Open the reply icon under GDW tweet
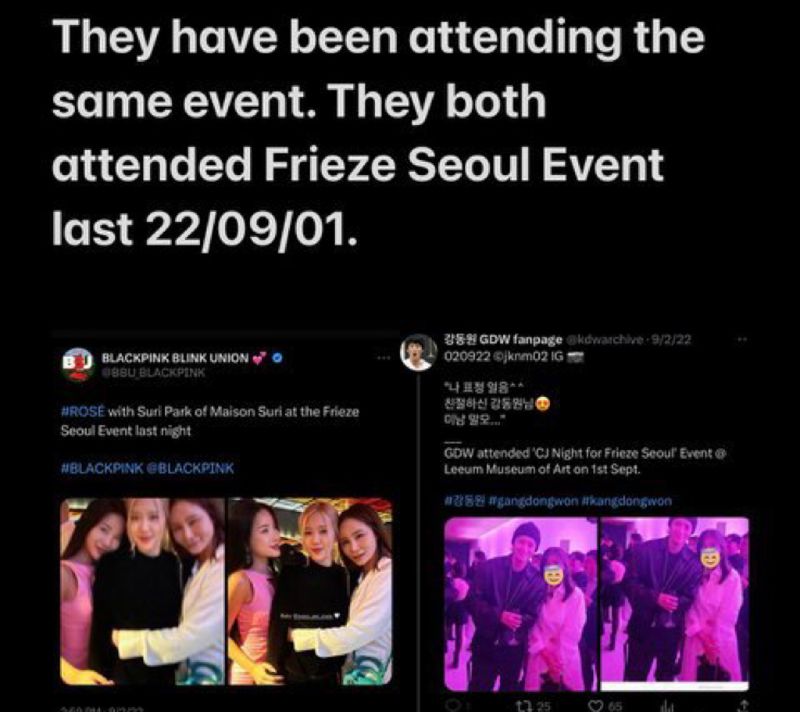 click(x=452, y=706)
